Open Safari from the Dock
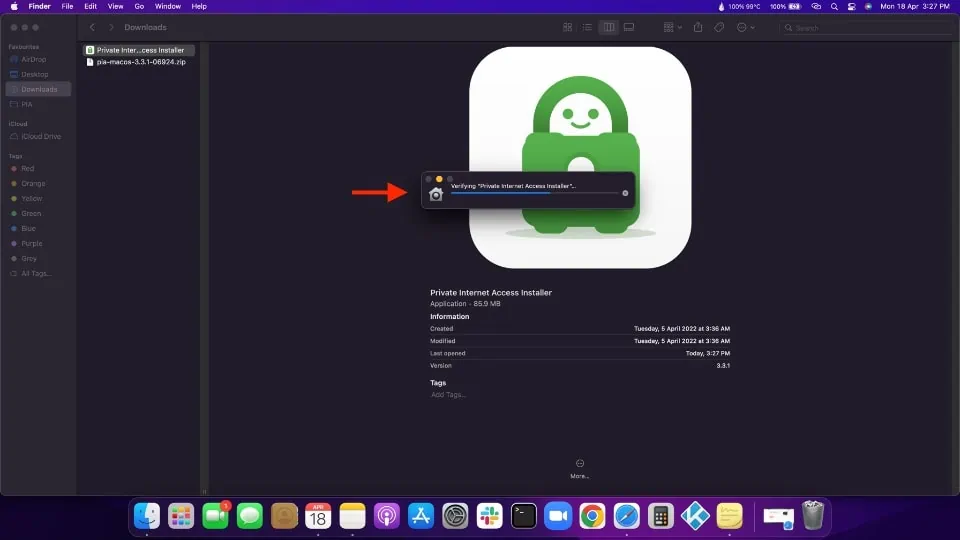 click(x=627, y=516)
